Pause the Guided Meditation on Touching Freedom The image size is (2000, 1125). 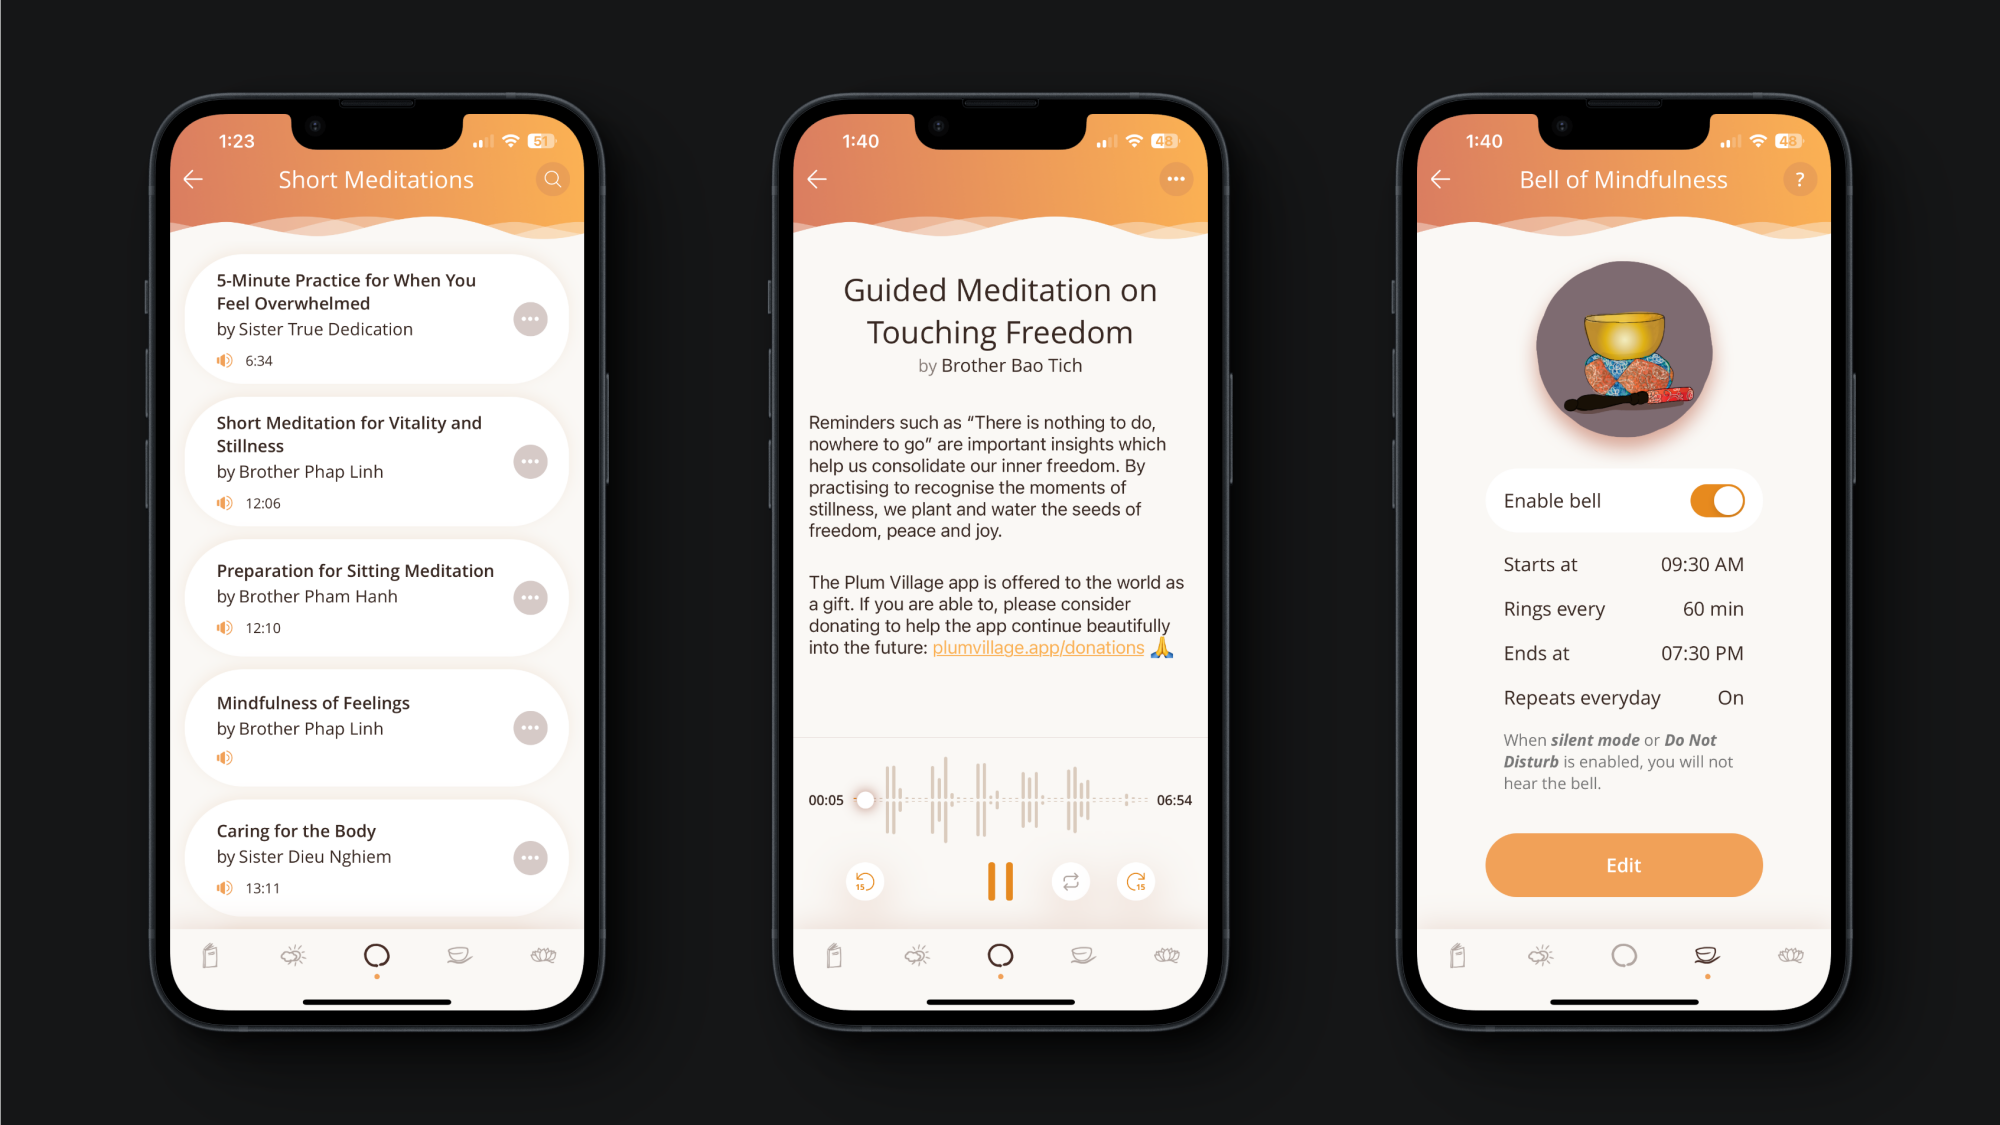(1000, 880)
